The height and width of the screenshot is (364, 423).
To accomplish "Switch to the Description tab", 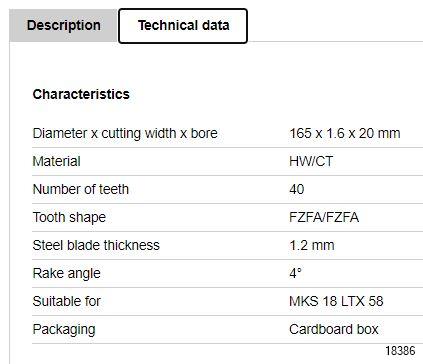I will click(64, 26).
